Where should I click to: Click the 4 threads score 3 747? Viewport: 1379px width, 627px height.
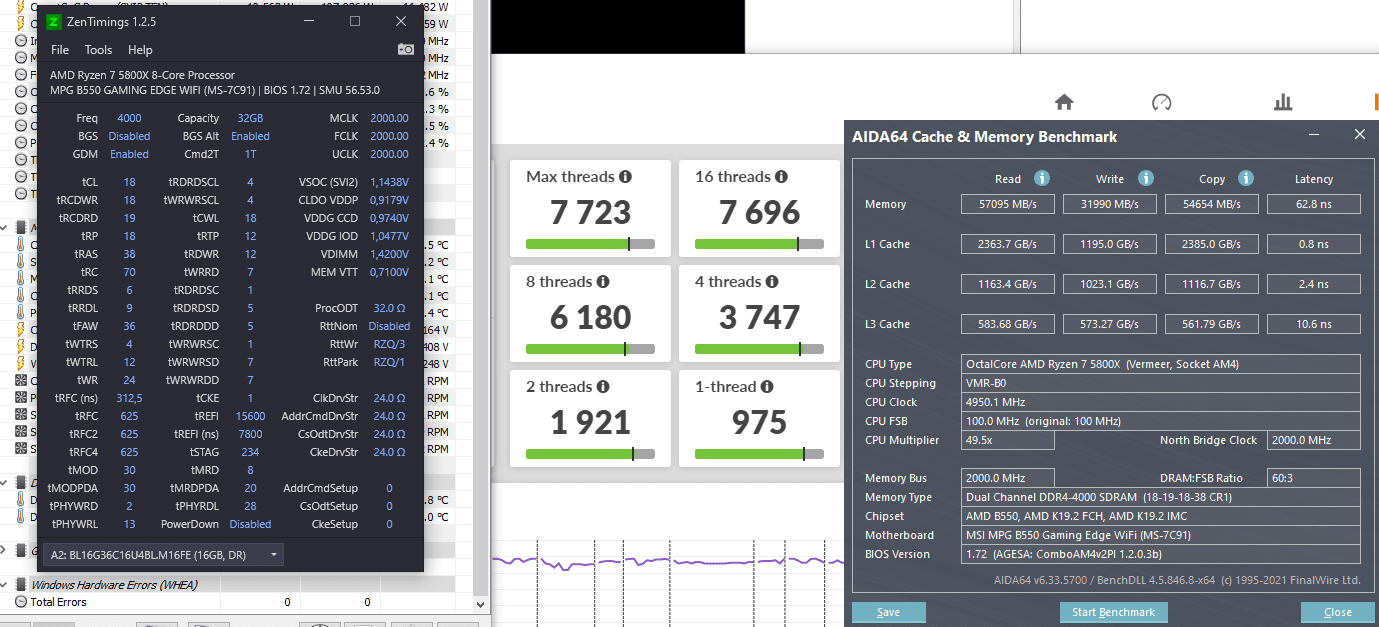pos(759,317)
